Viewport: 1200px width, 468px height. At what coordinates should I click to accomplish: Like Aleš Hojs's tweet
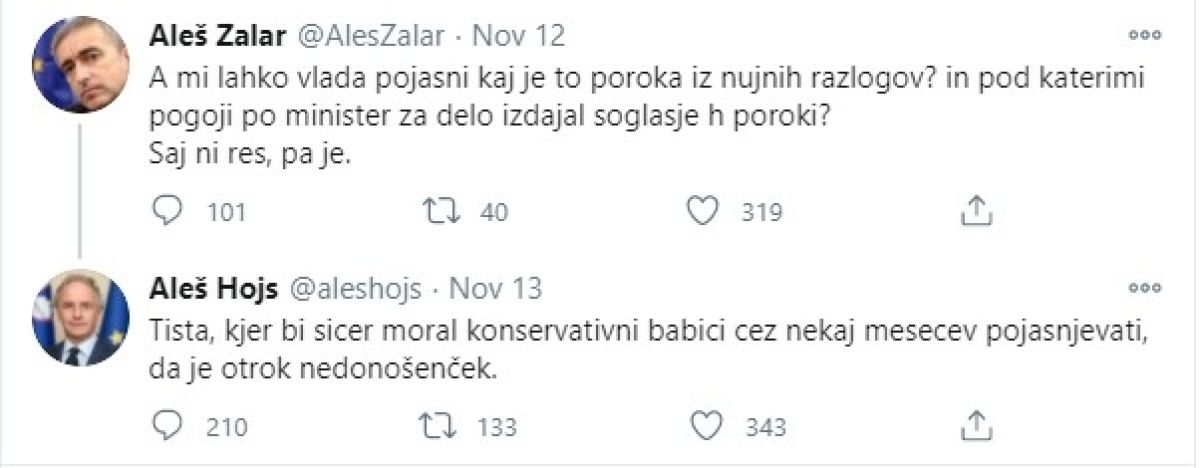[x=706, y=426]
